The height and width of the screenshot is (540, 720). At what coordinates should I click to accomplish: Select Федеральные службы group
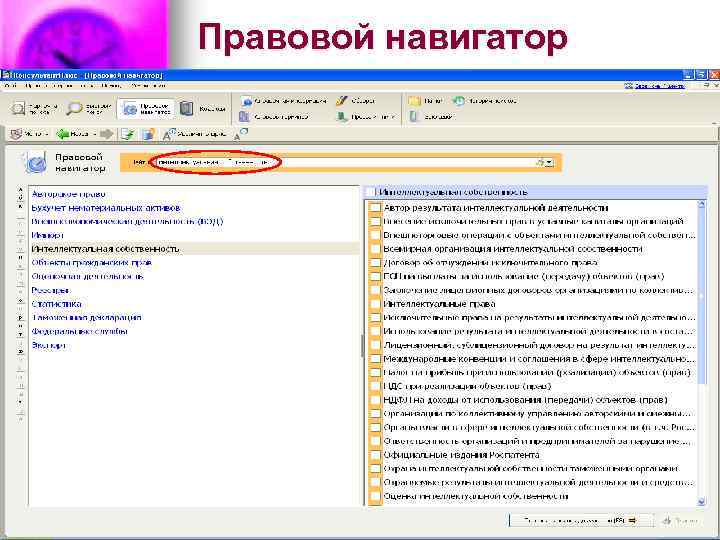tap(79, 331)
